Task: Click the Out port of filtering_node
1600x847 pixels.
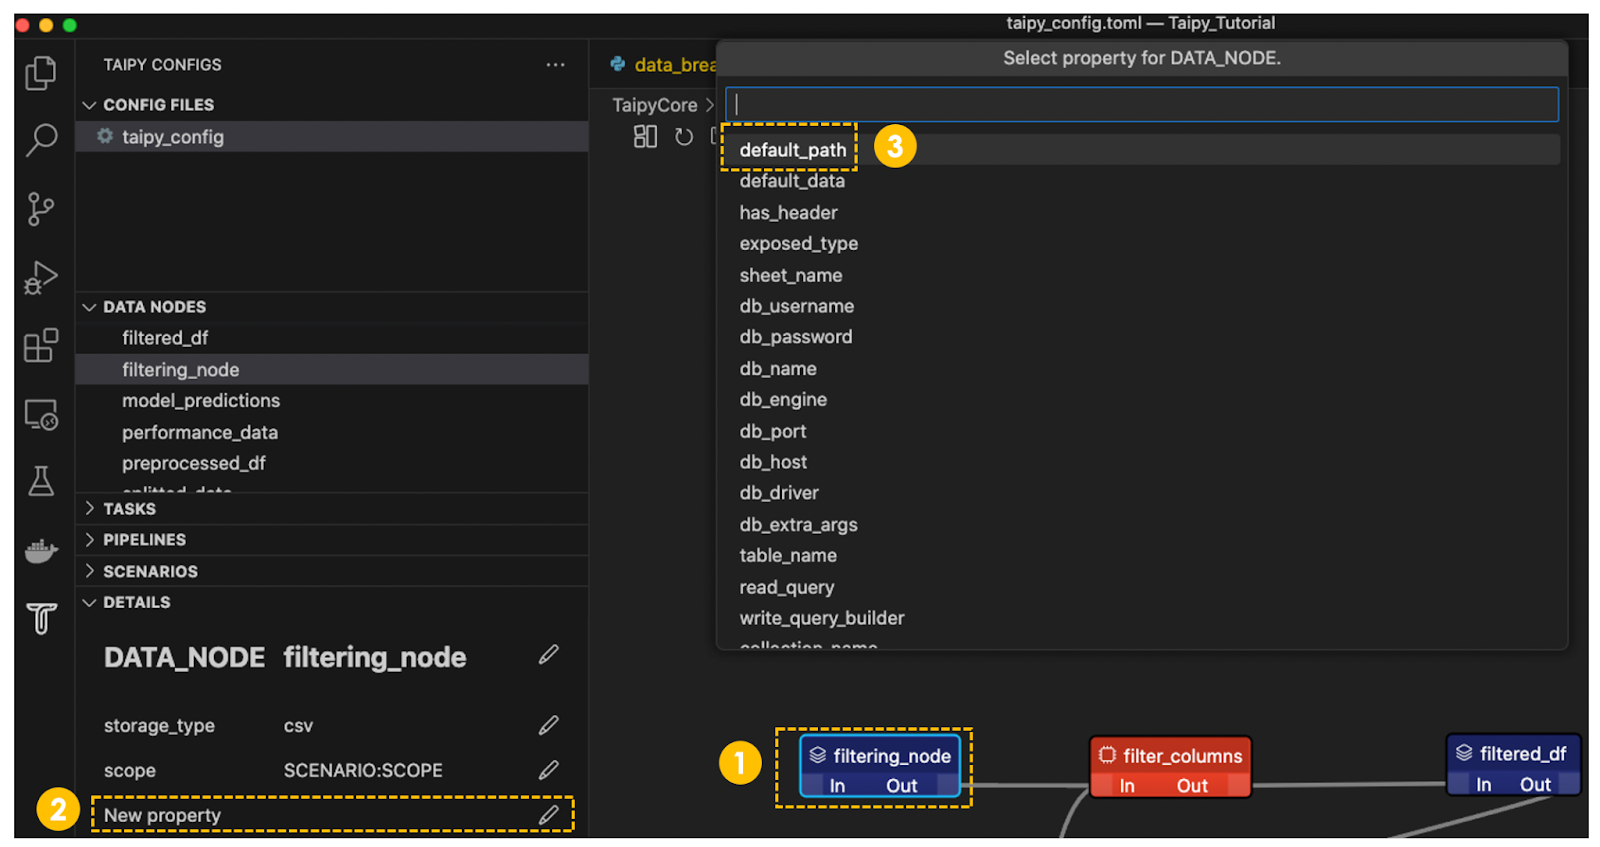Action: click(x=901, y=786)
